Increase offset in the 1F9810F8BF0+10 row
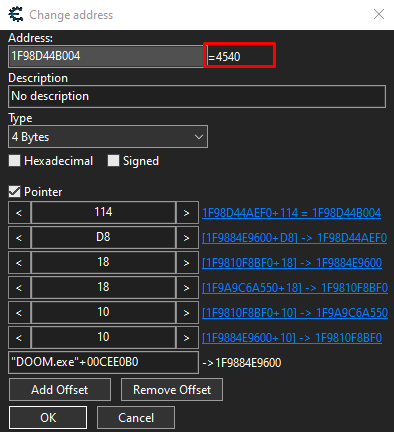This screenshot has width=394, height=432. pyautogui.click(x=187, y=312)
